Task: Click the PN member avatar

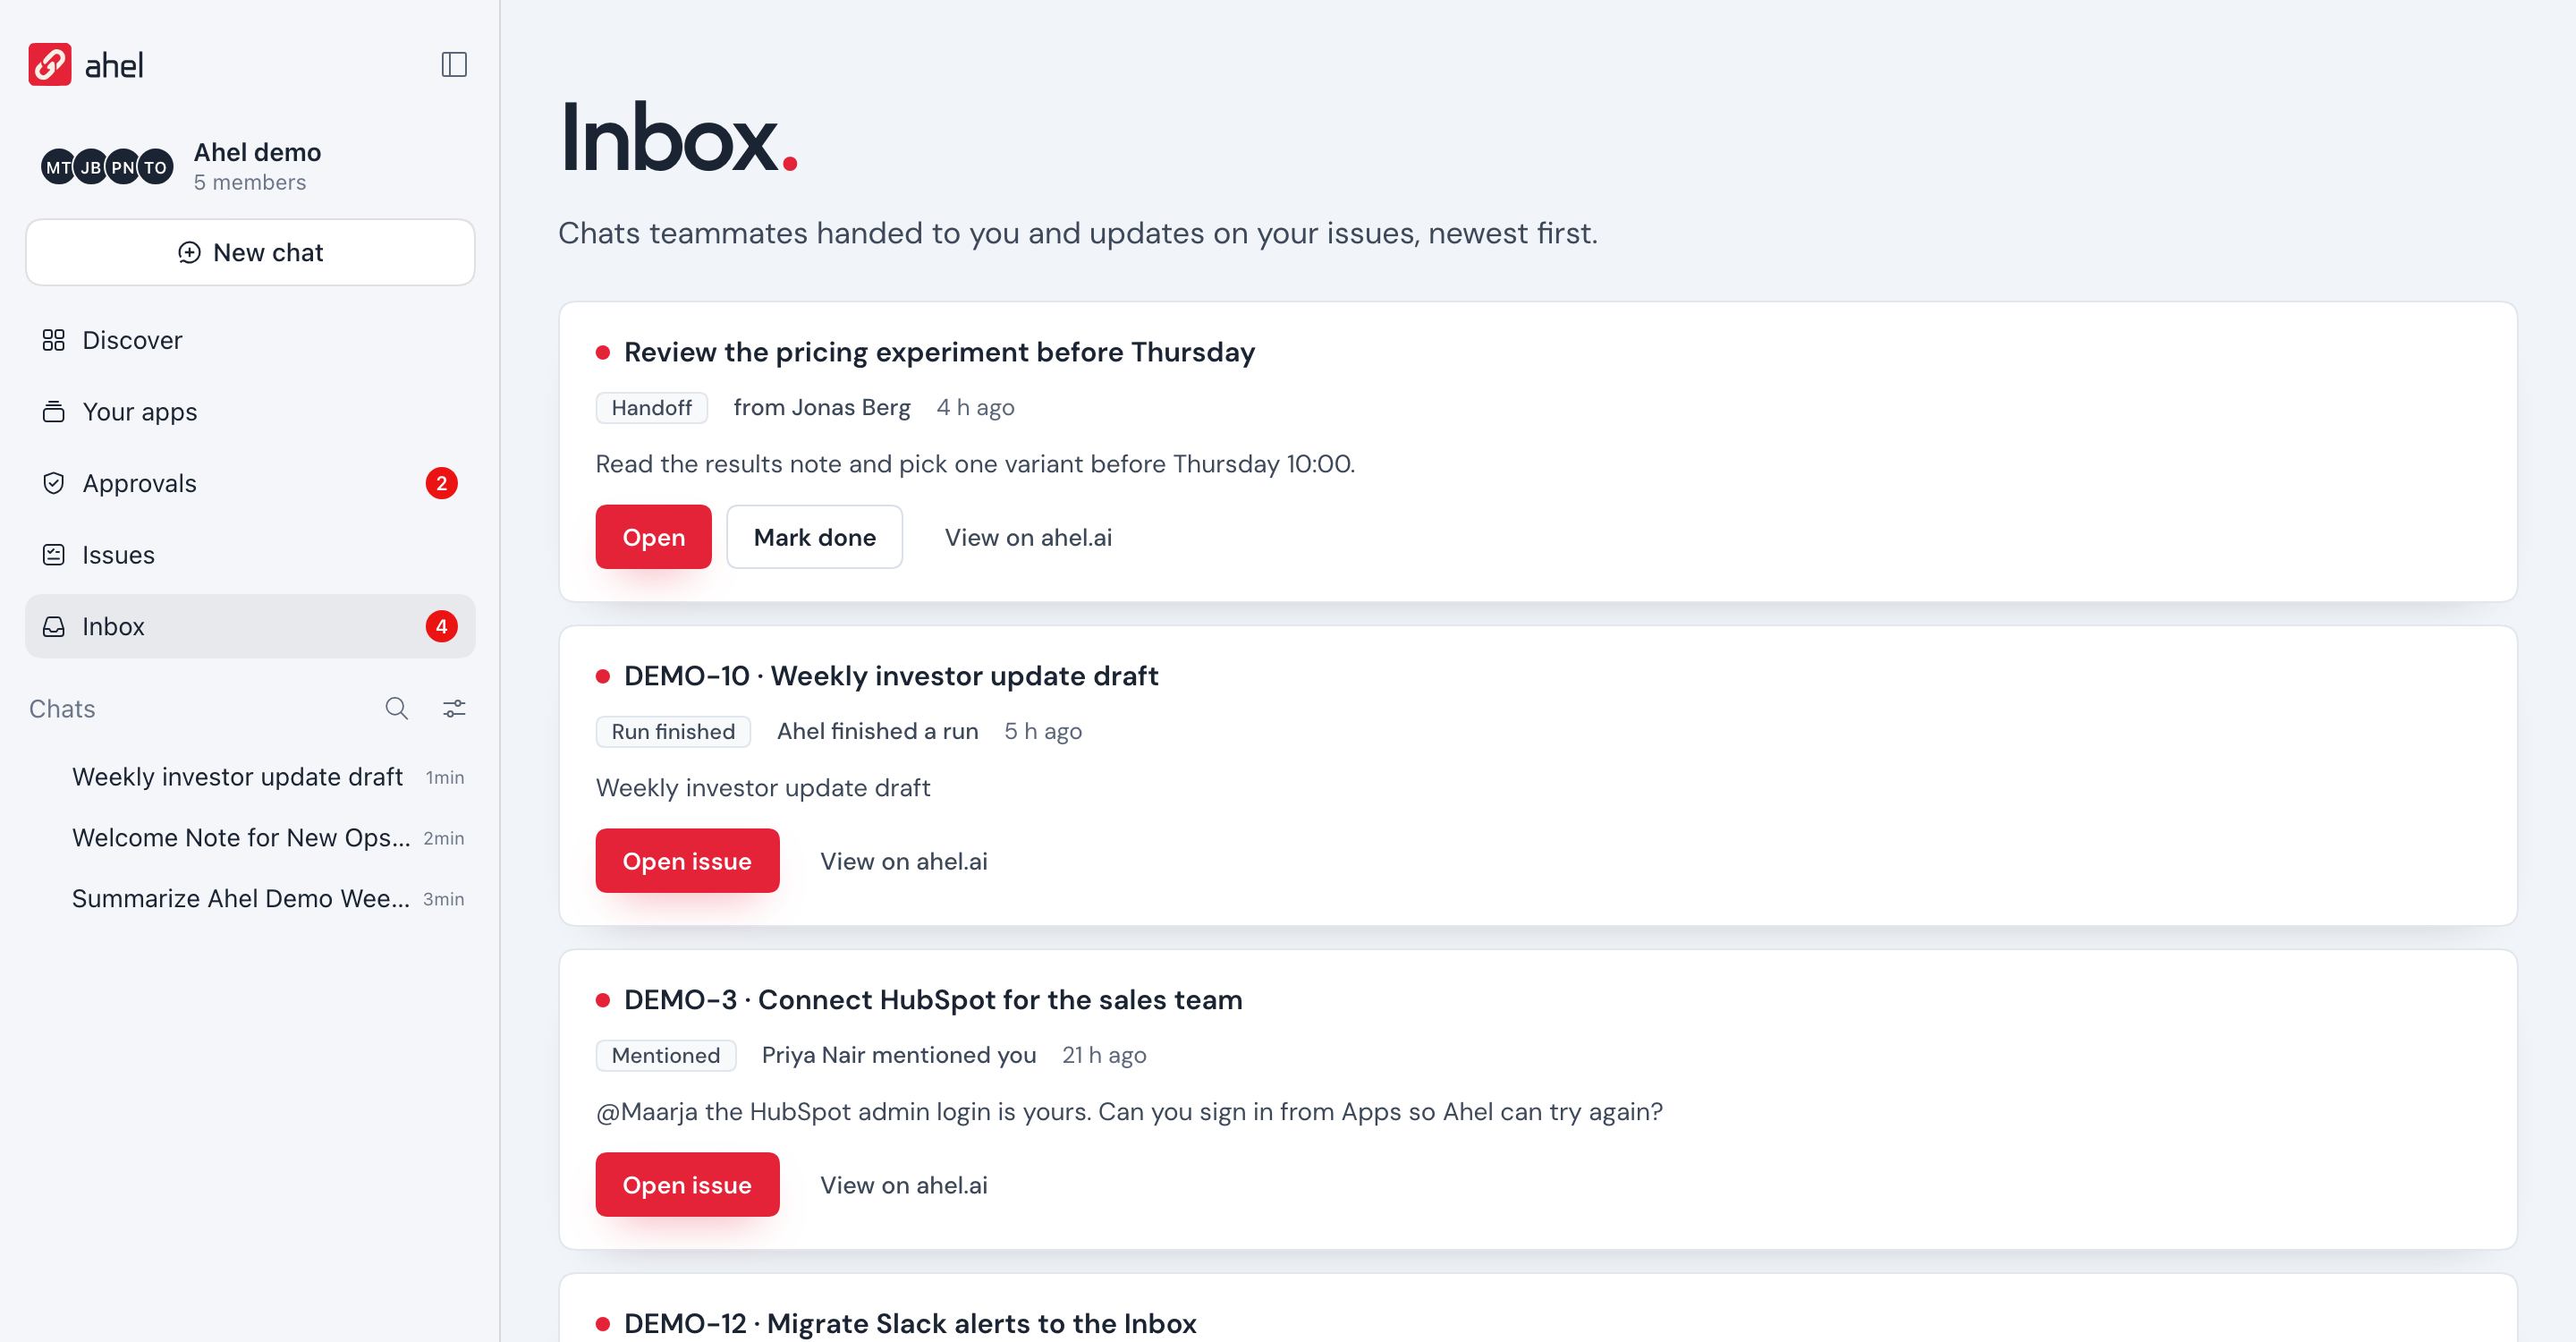Action: click(x=122, y=167)
